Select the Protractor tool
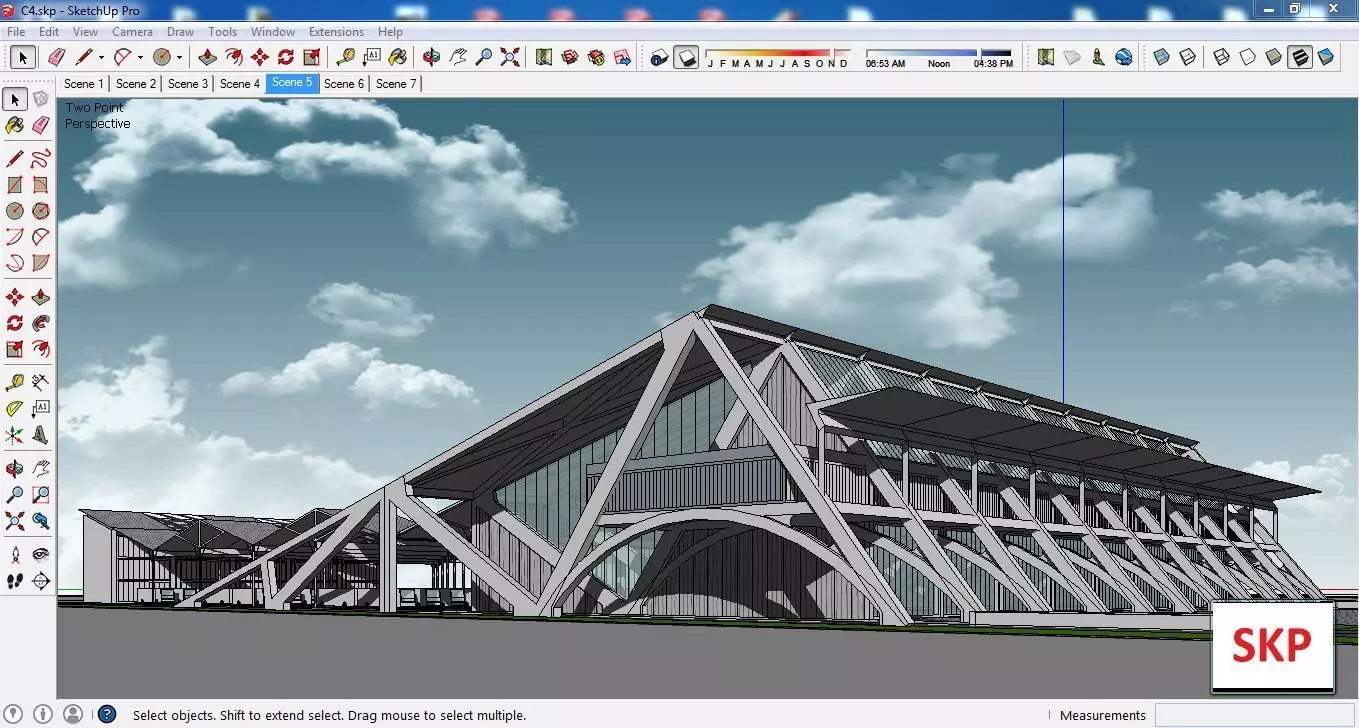This screenshot has height=728, width=1359. click(x=15, y=409)
